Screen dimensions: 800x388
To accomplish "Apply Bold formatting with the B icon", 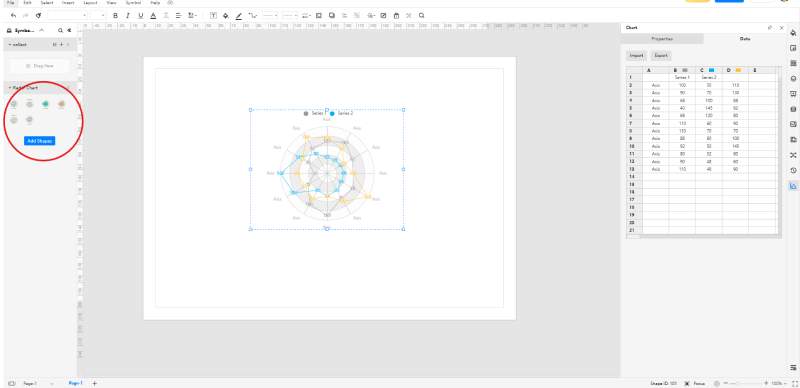I will pyautogui.click(x=115, y=16).
